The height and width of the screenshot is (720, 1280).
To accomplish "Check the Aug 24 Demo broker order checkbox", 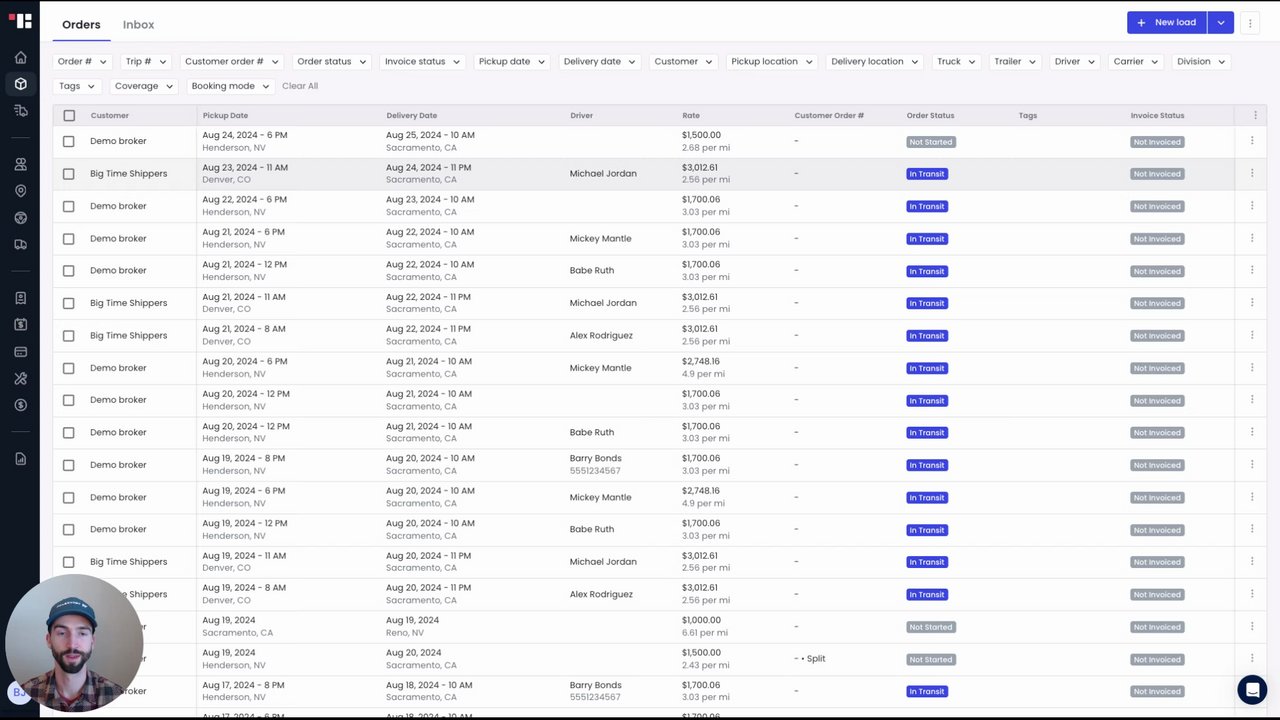I will coord(69,141).
